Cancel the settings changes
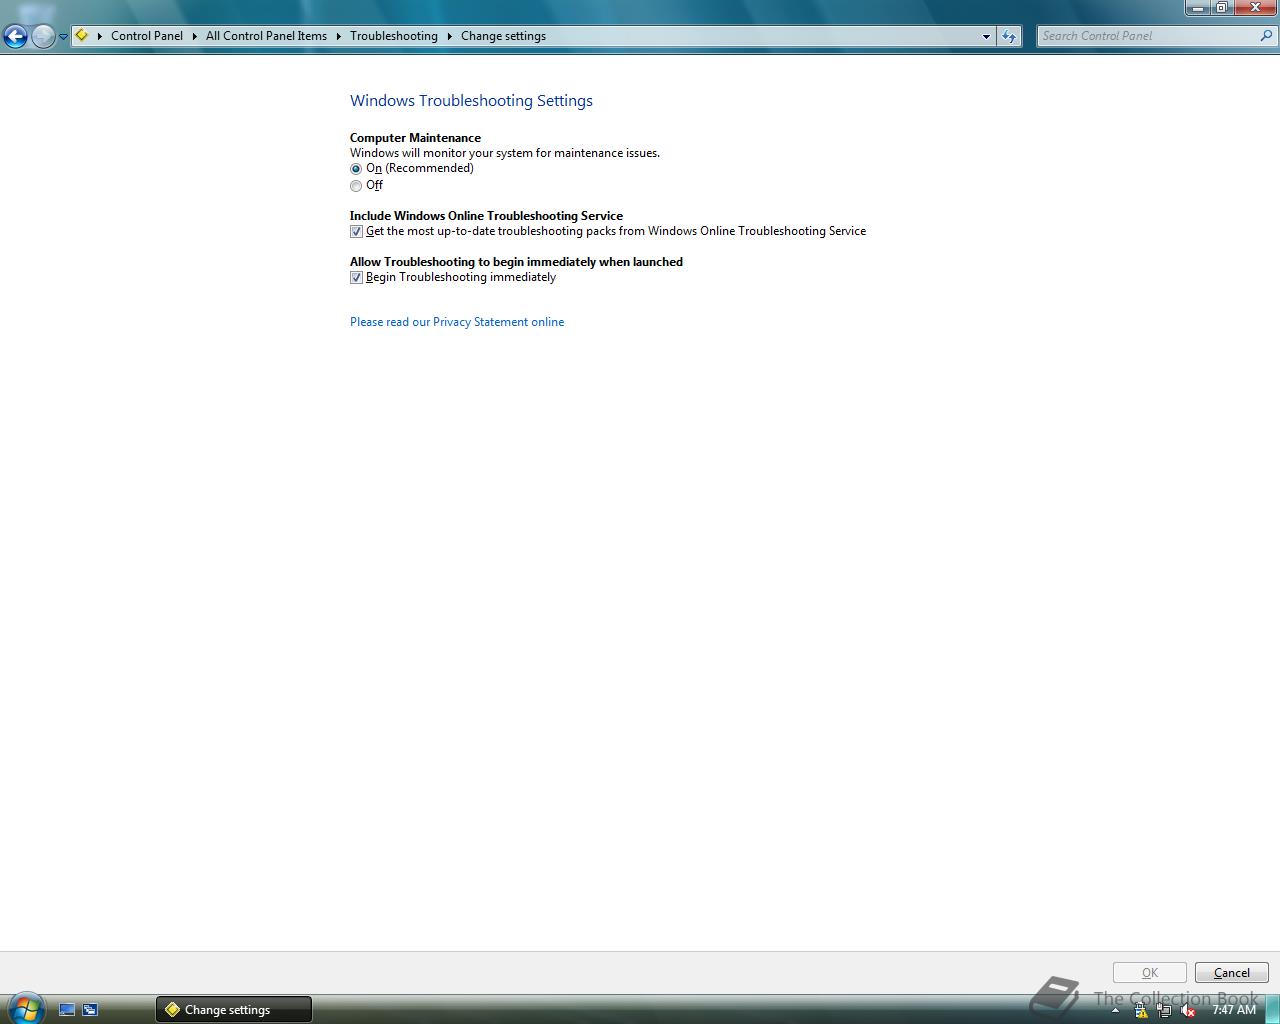This screenshot has width=1280, height=1024. [1232, 973]
